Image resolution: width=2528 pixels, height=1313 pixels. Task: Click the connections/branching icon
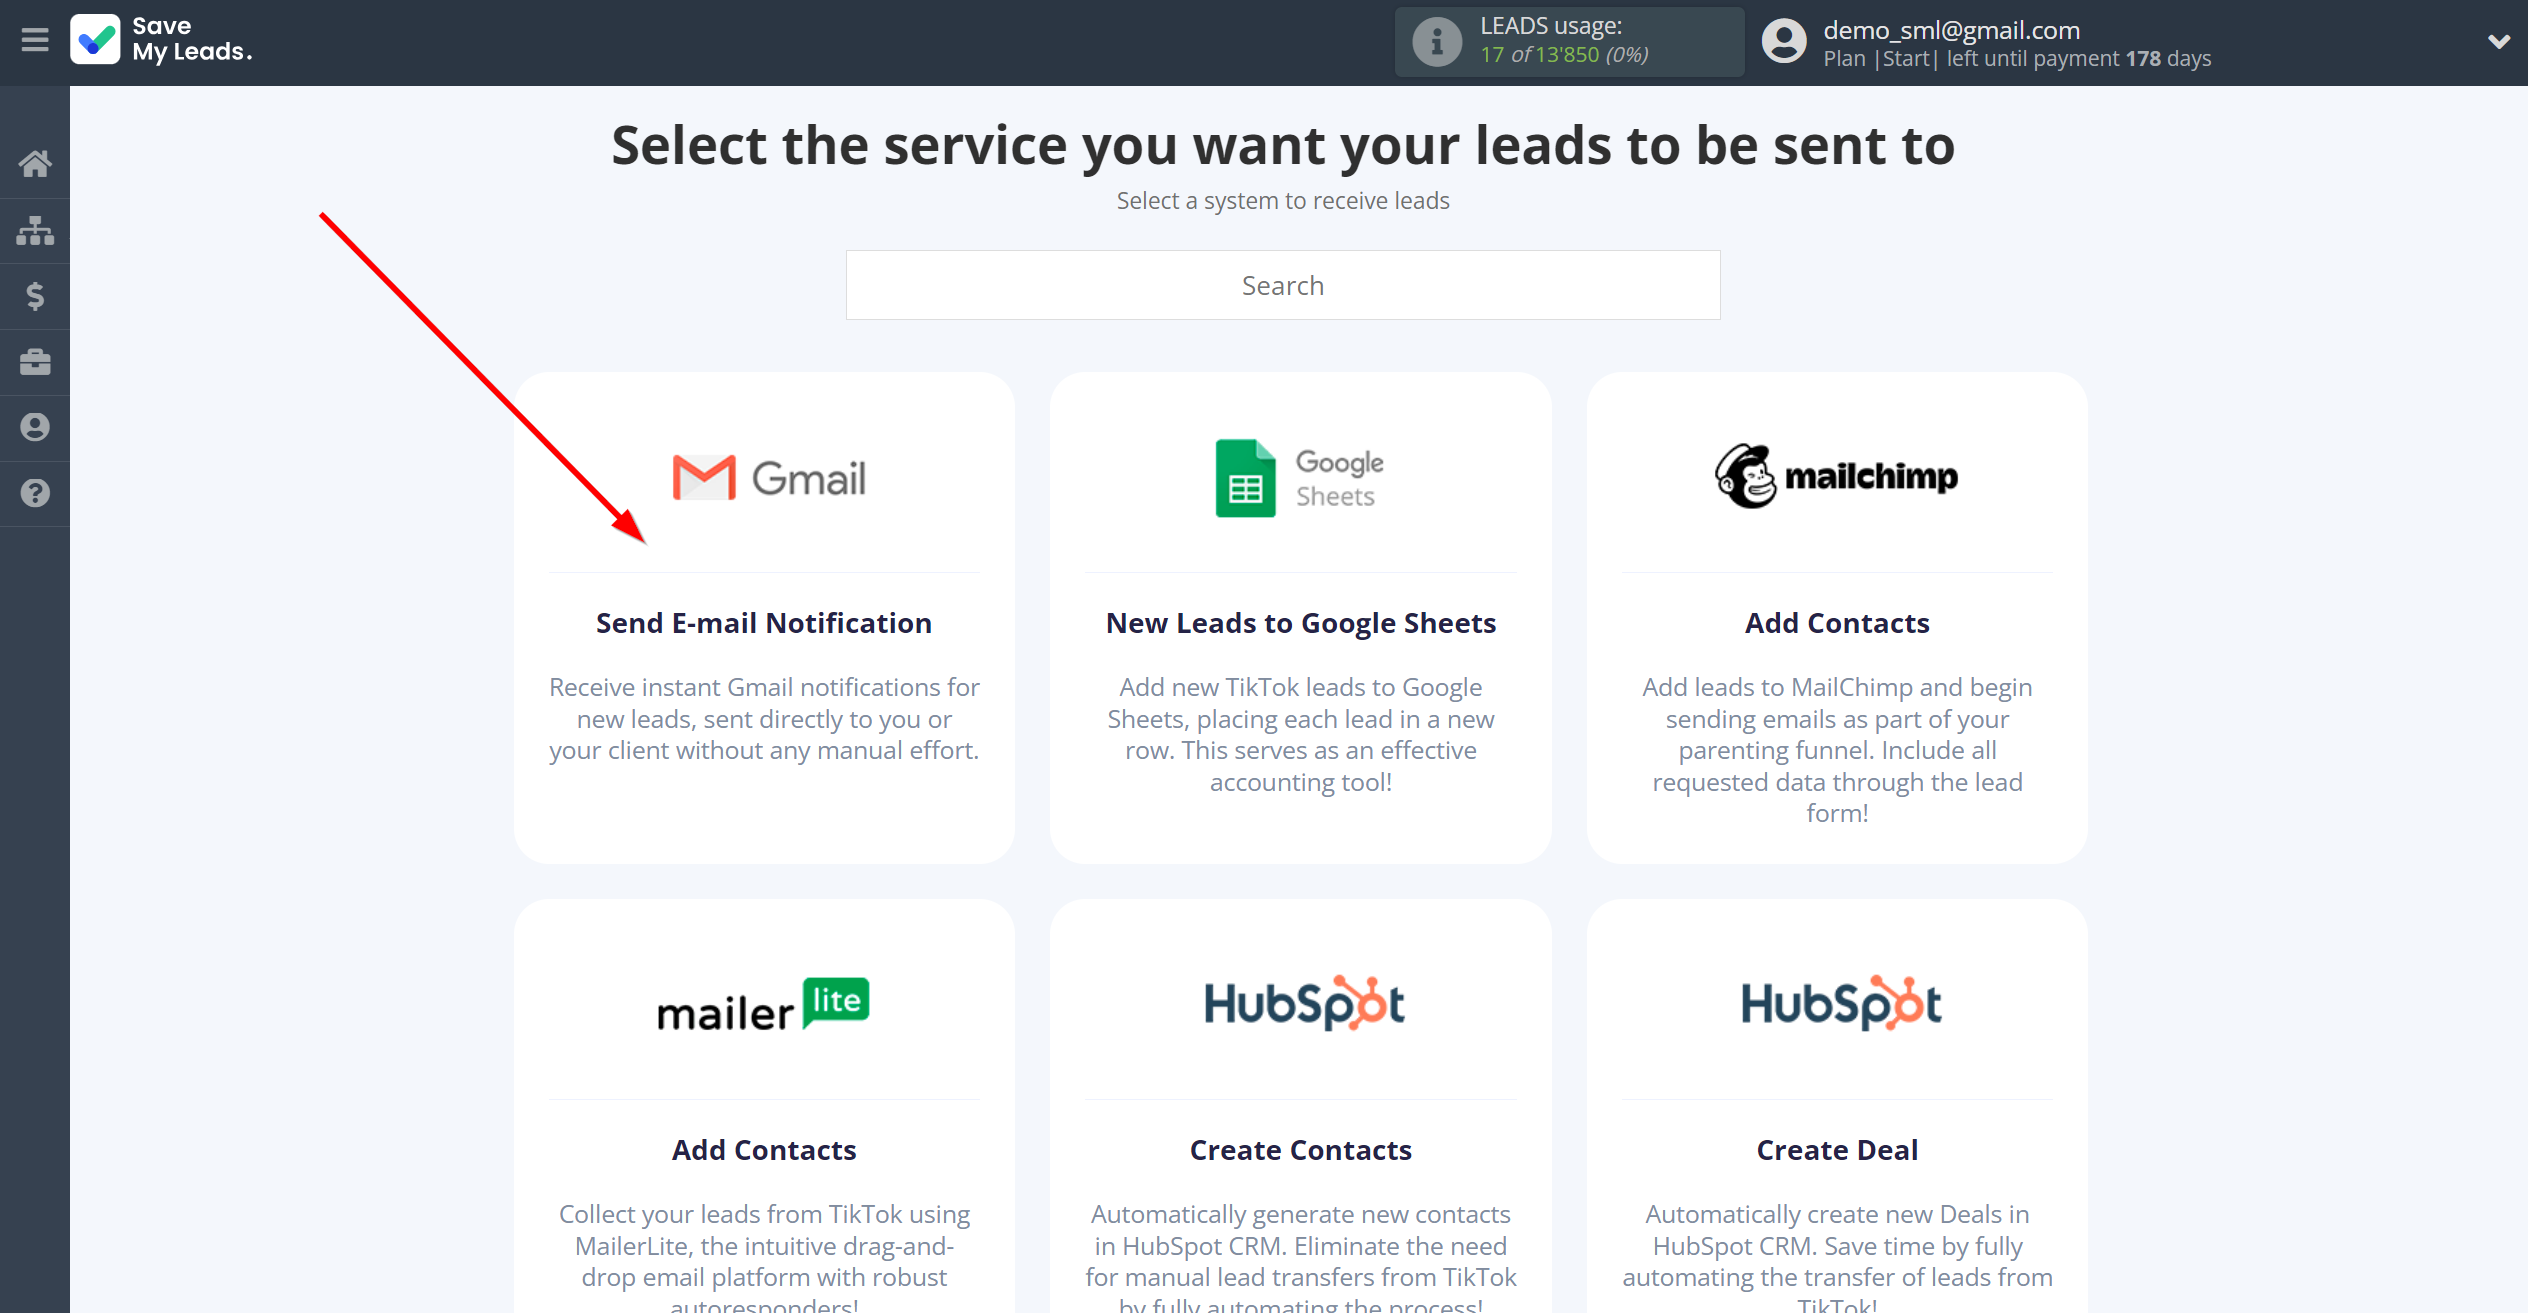[35, 229]
